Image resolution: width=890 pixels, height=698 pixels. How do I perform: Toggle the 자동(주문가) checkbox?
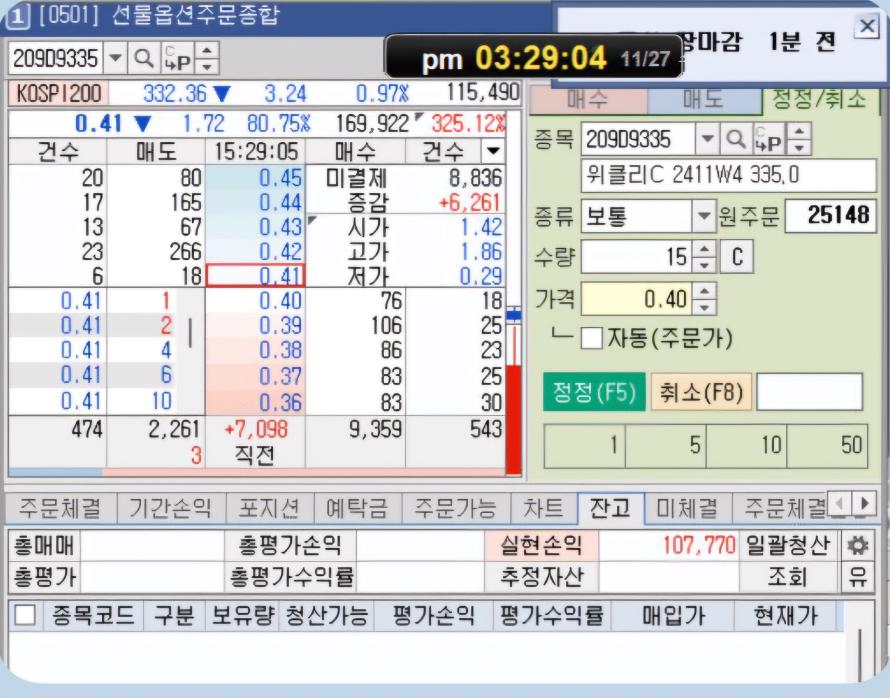coord(591,338)
